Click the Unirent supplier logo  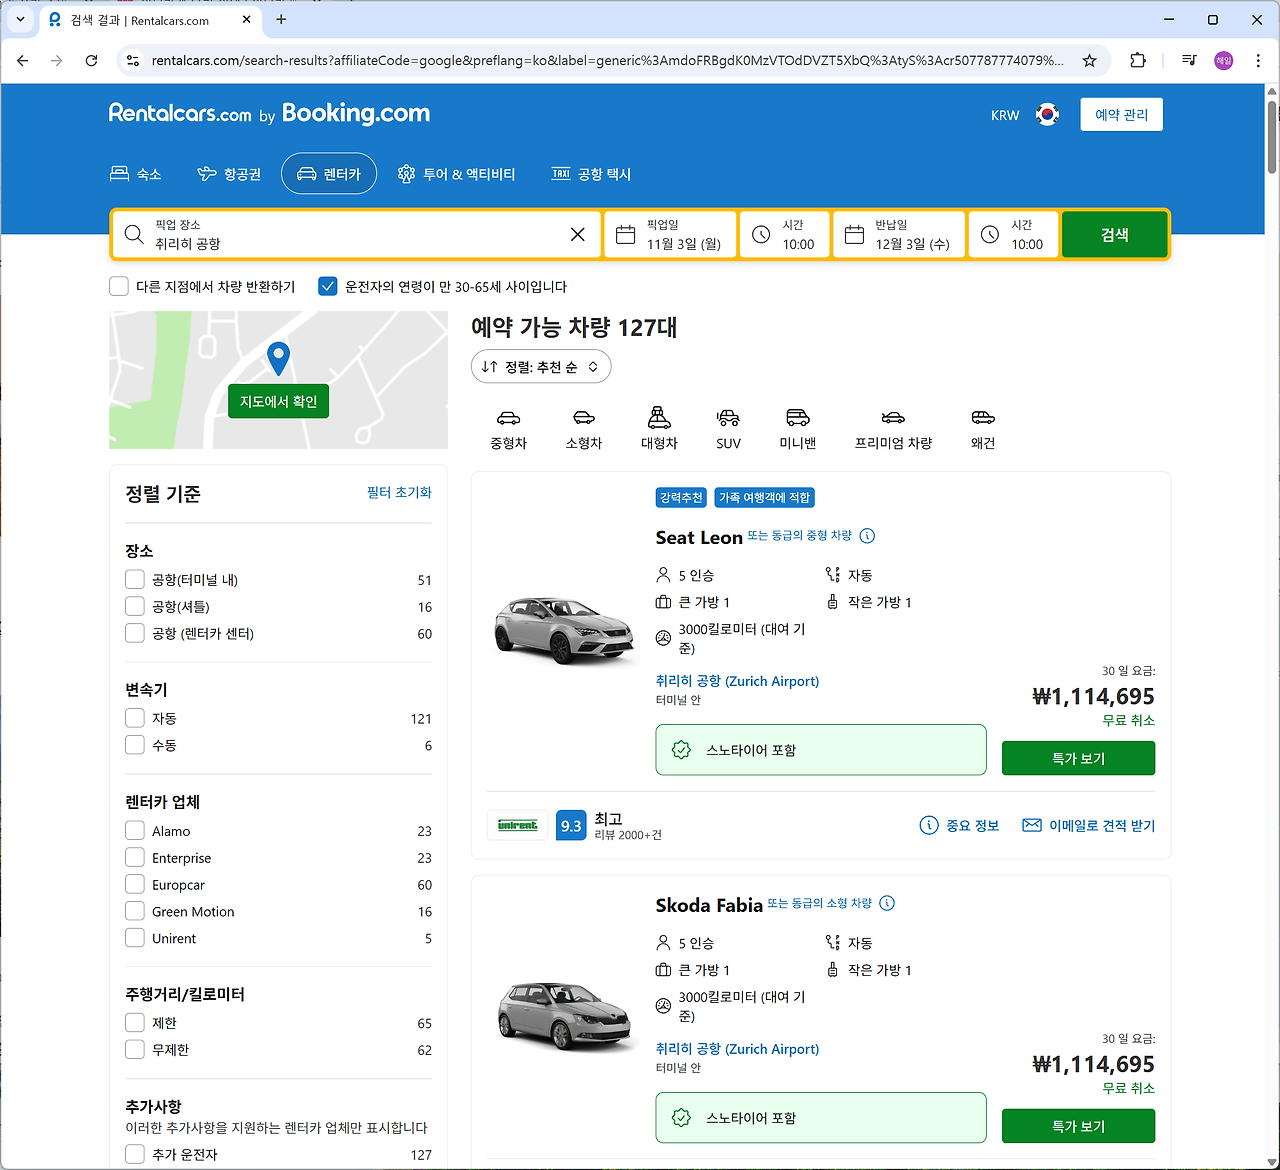click(517, 825)
